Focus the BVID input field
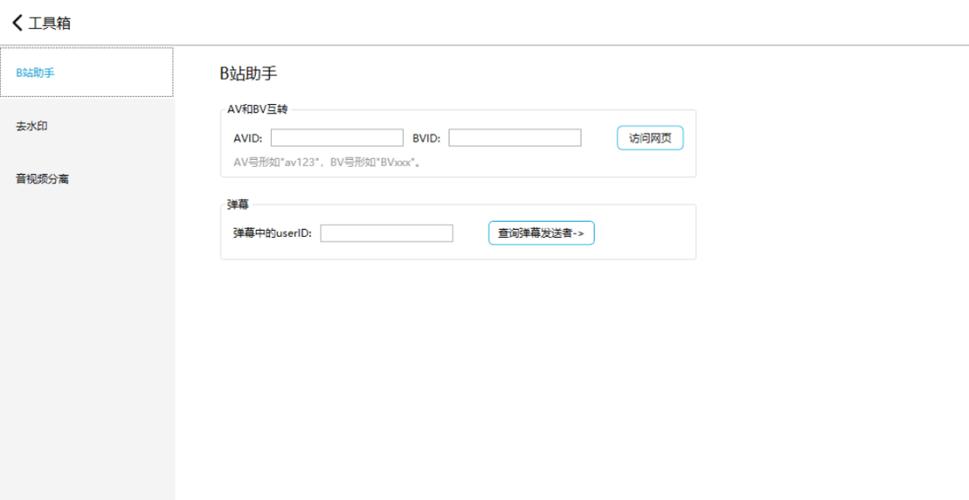Screen dimensions: 969x500 tap(515, 138)
